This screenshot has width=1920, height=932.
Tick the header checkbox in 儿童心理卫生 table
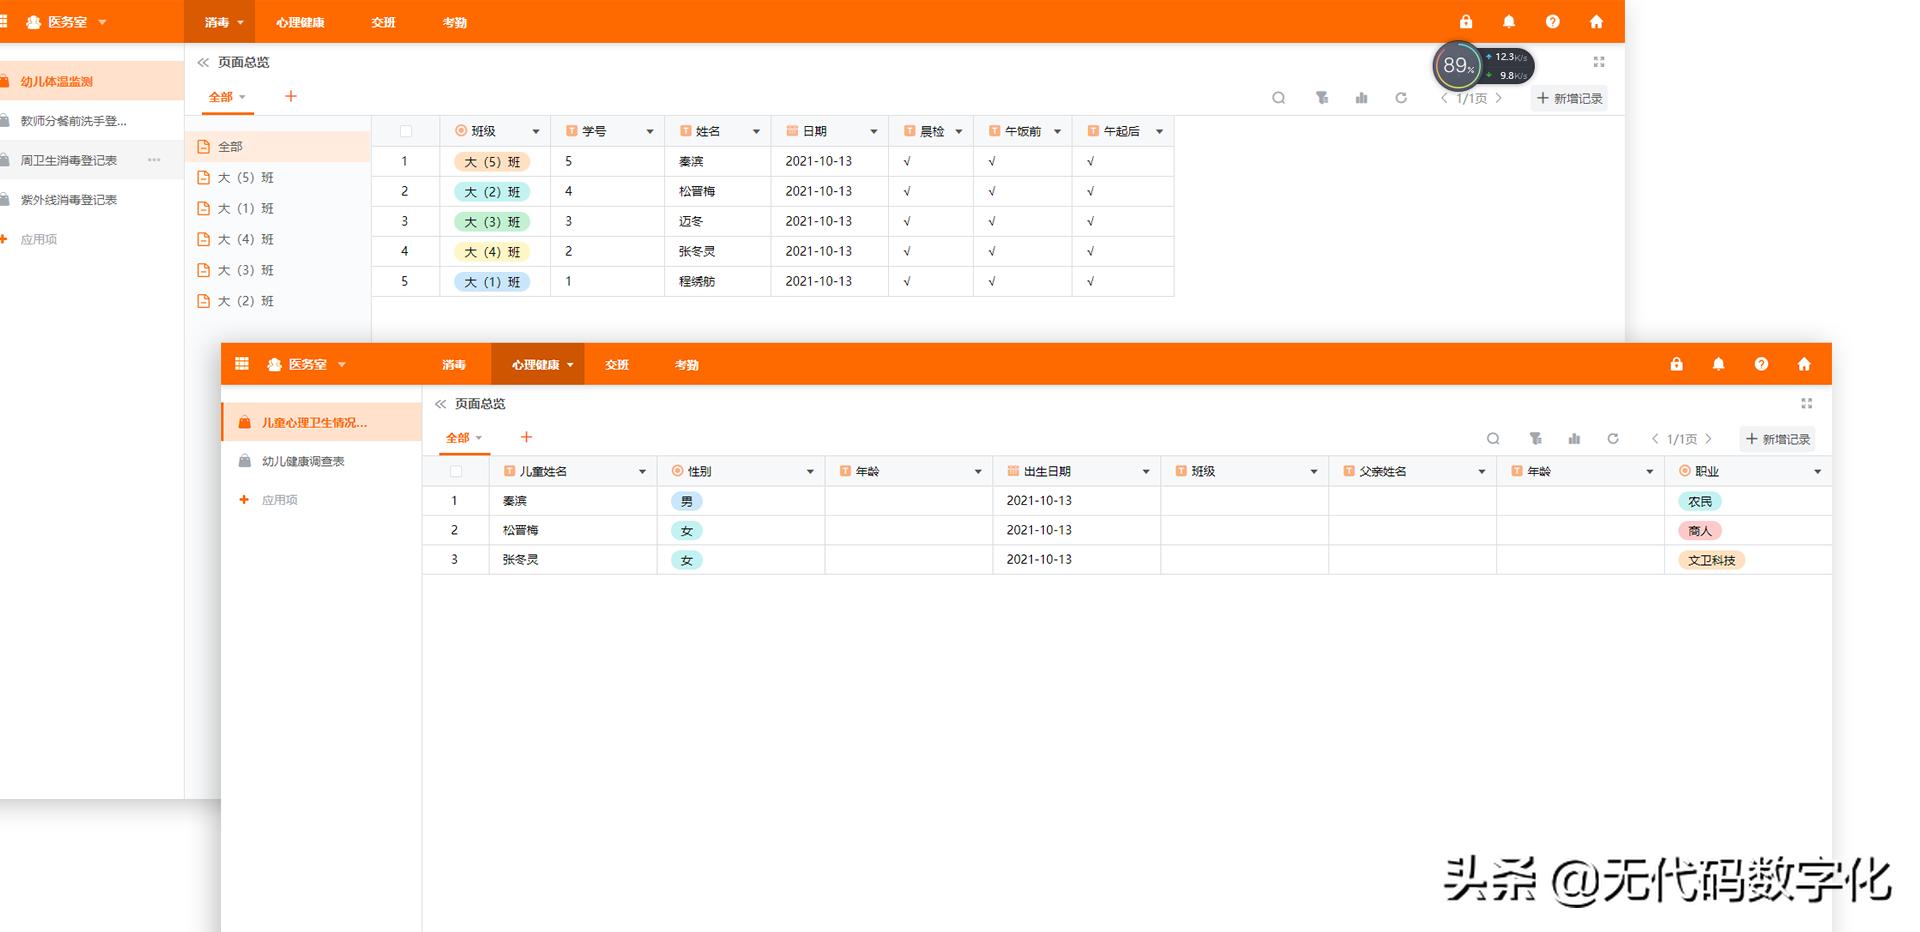[456, 471]
